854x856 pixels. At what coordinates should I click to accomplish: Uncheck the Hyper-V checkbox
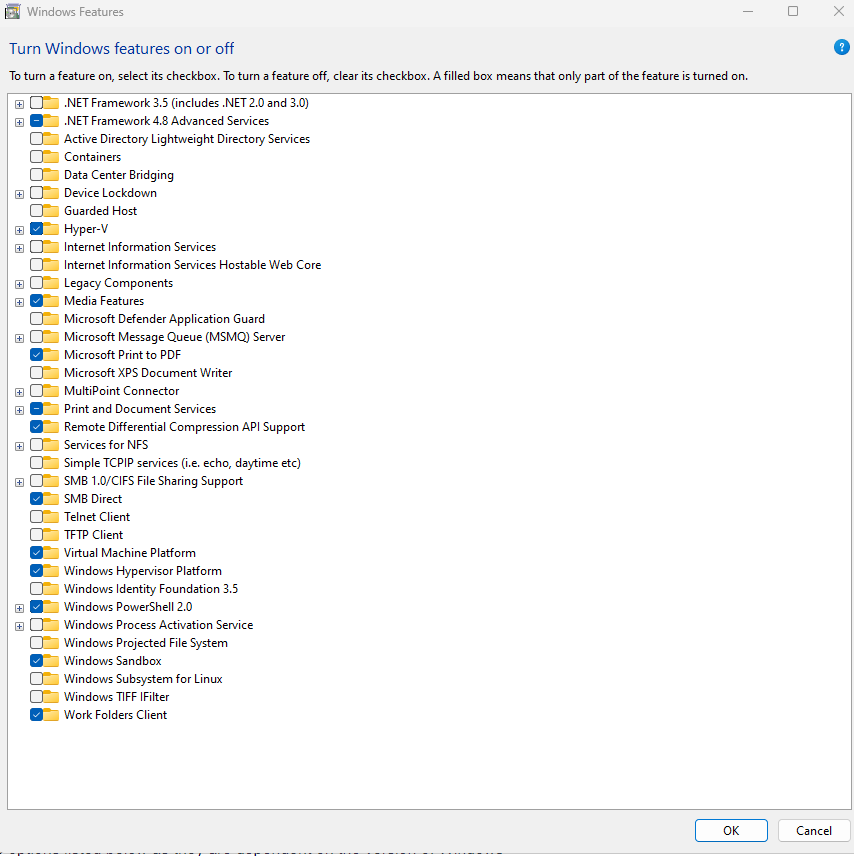[x=37, y=229]
